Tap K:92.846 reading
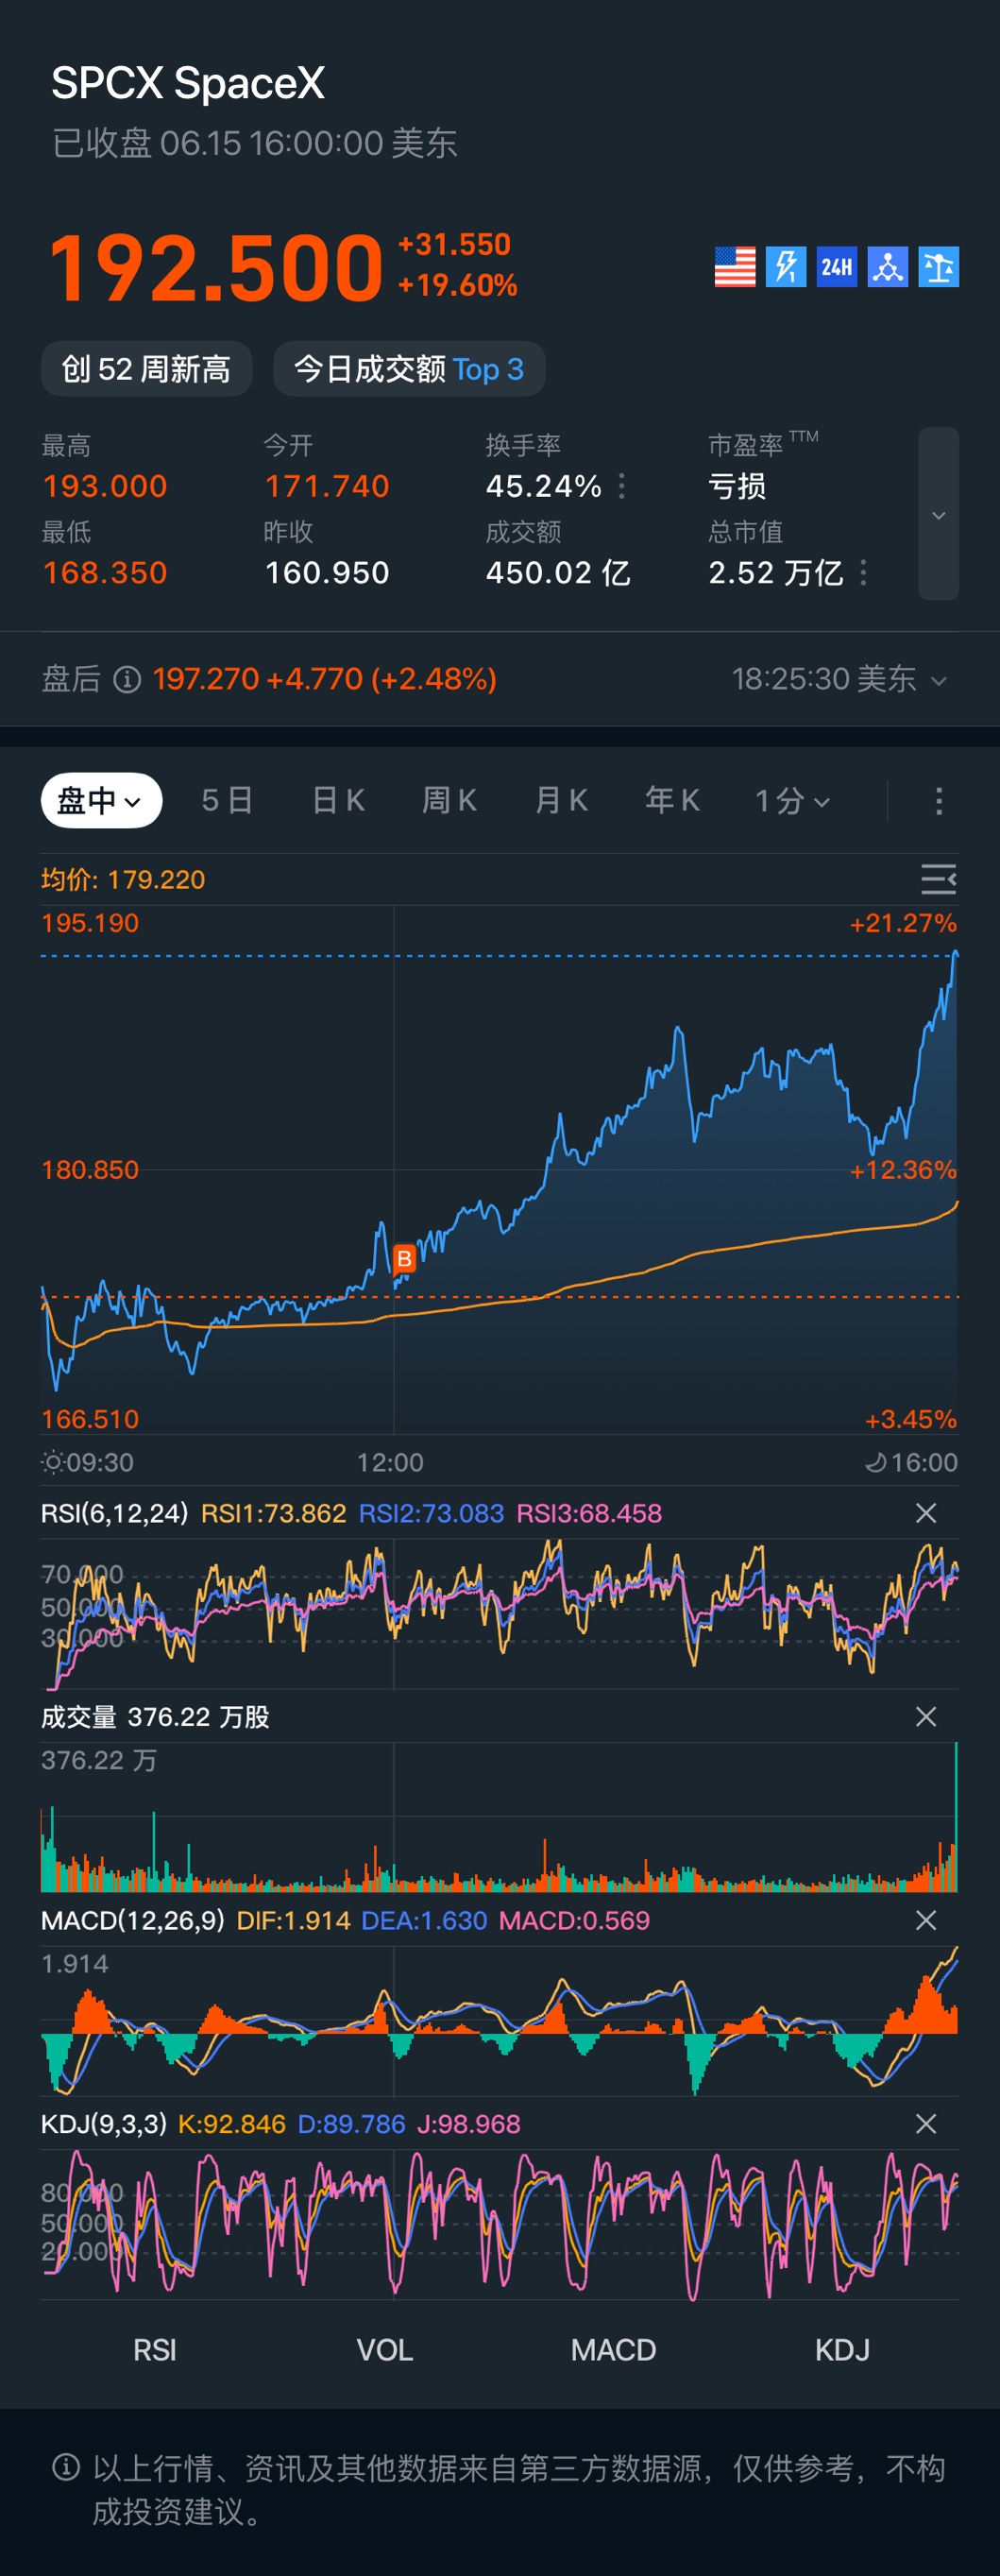1000x2576 pixels. coord(231,2124)
